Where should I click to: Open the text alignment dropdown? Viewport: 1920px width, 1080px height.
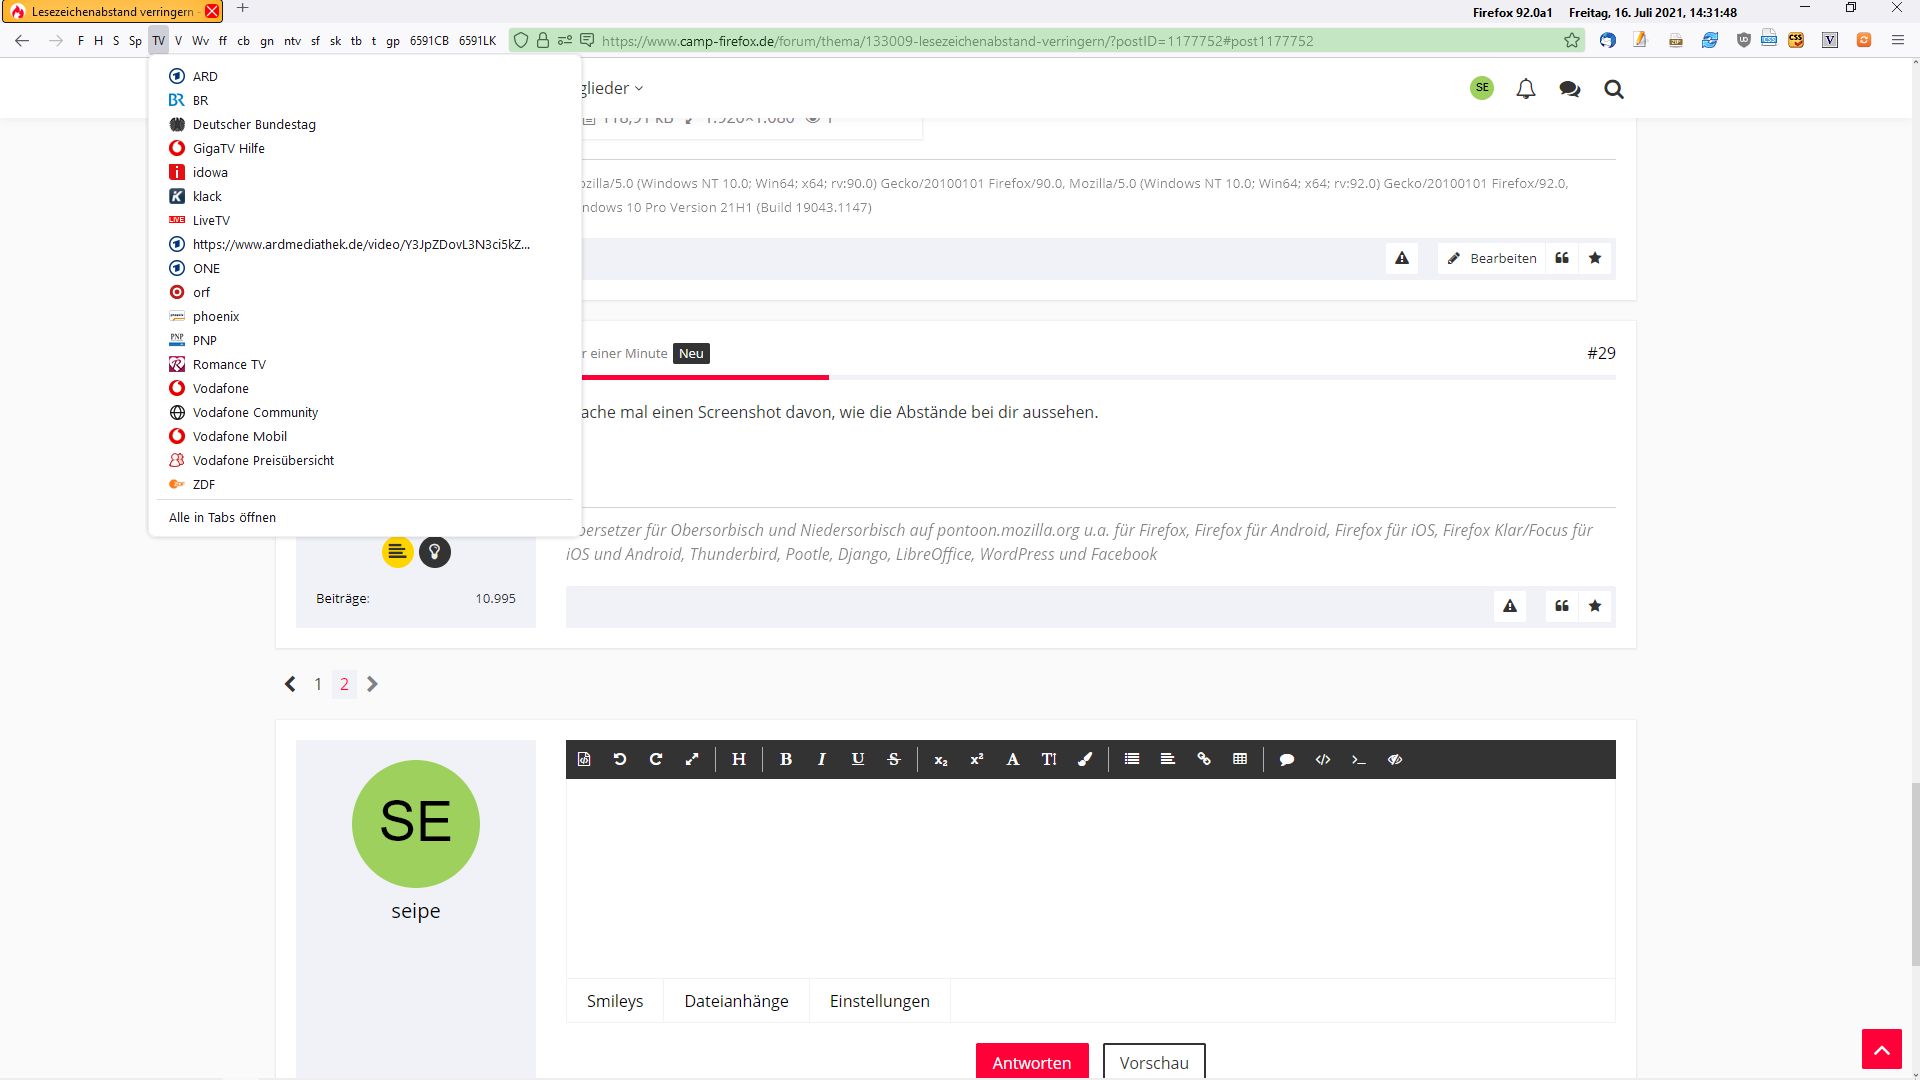coord(1168,759)
